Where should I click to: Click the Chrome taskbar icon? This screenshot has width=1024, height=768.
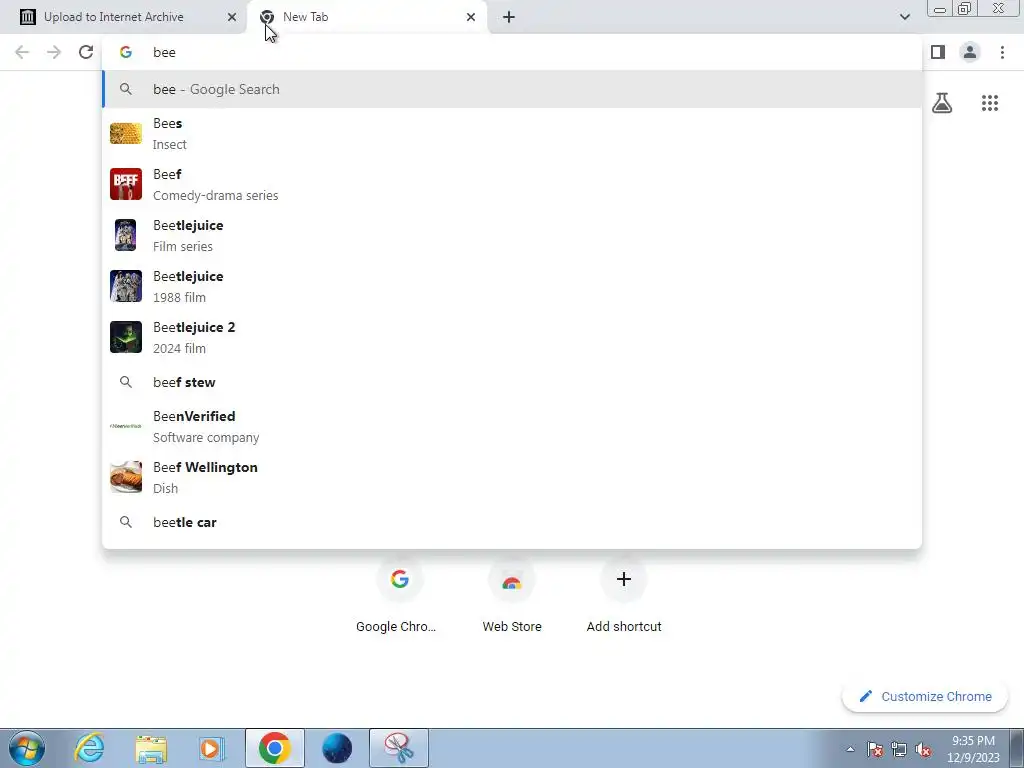pyautogui.click(x=274, y=748)
